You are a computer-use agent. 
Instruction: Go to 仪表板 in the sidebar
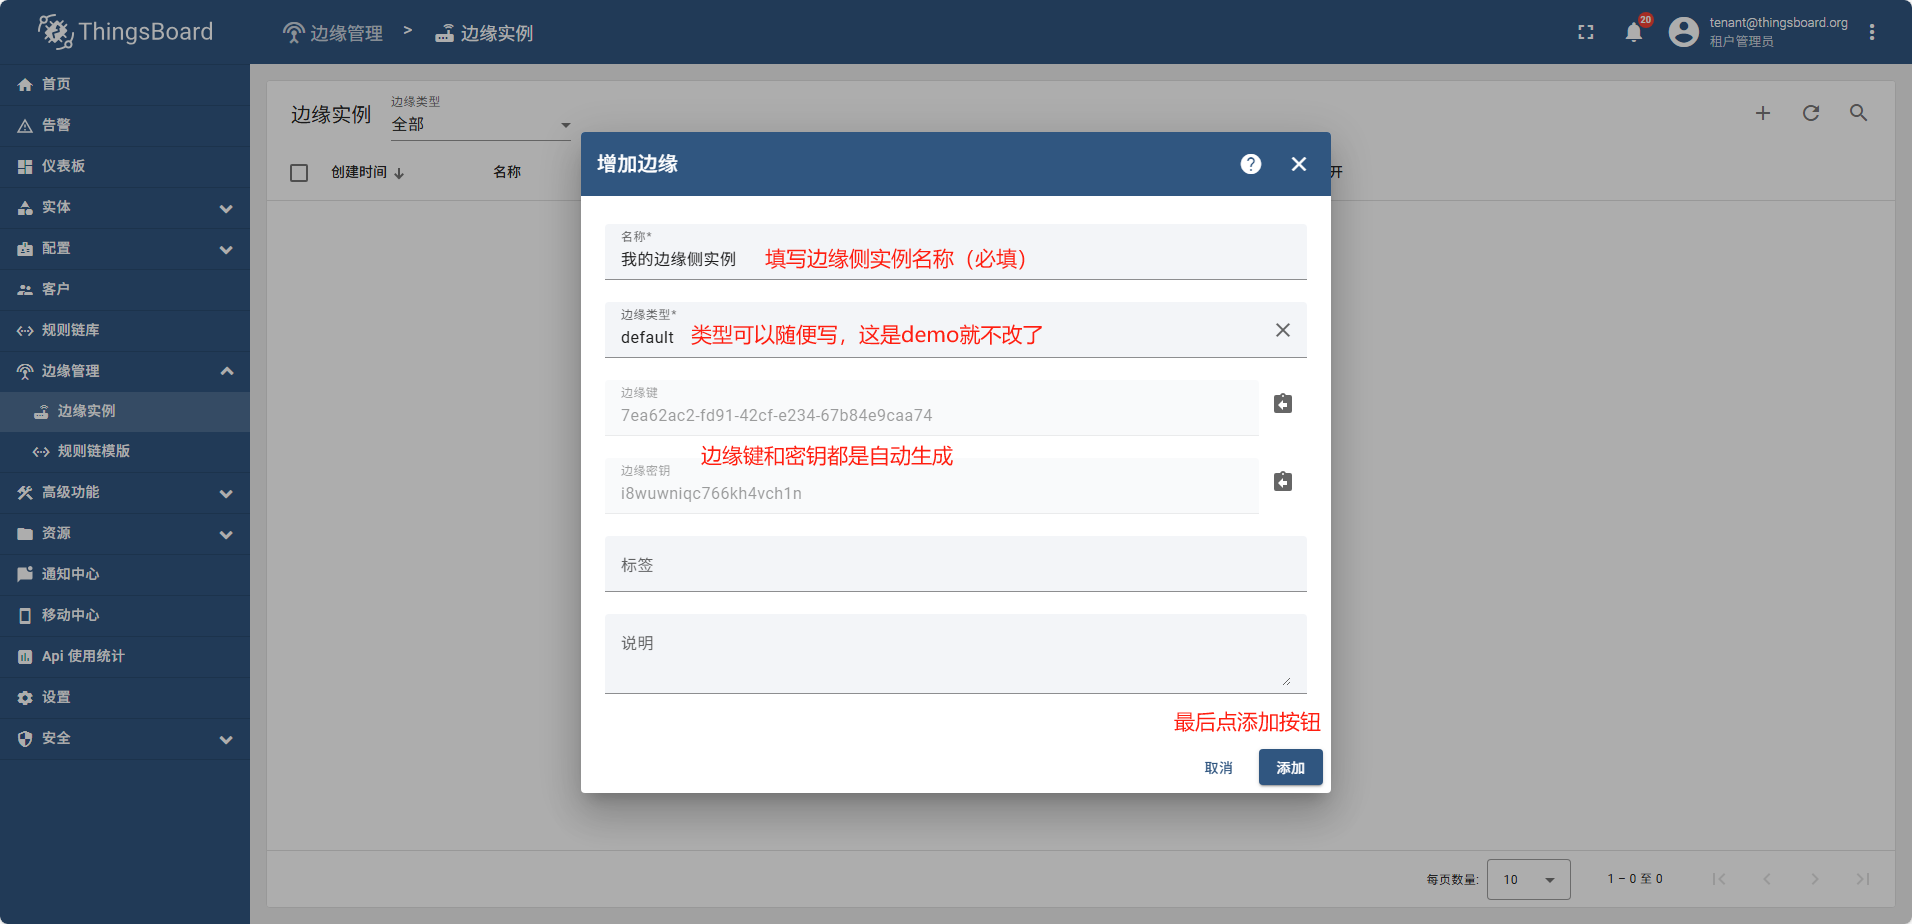coord(63,166)
